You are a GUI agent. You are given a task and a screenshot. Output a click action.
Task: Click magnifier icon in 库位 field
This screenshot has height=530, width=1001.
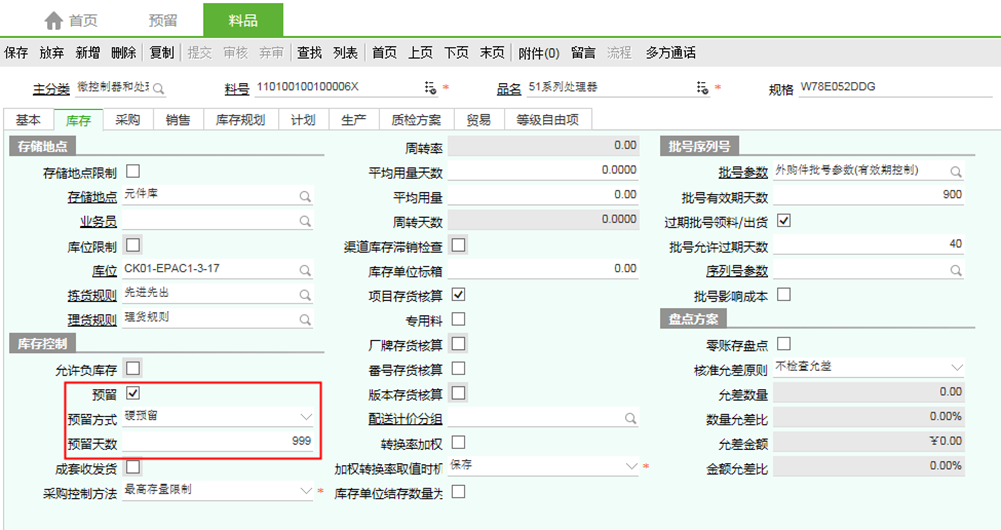[x=305, y=271]
